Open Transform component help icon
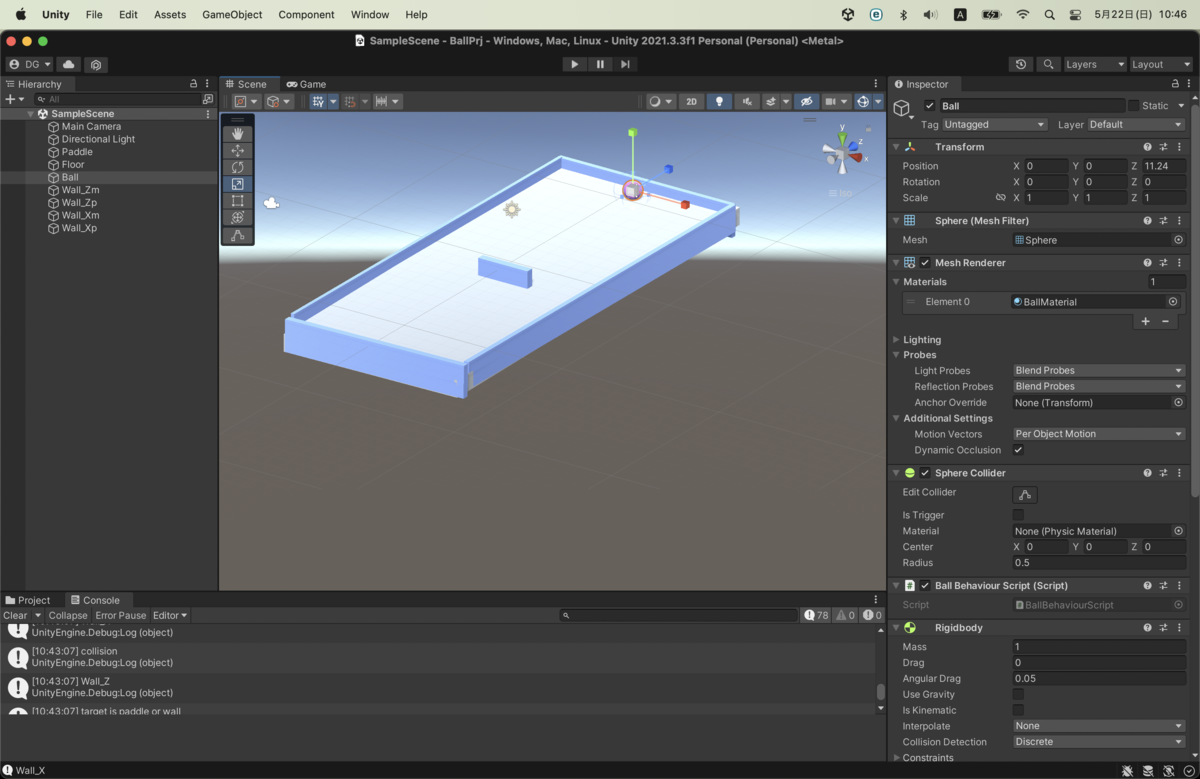 click(1147, 147)
